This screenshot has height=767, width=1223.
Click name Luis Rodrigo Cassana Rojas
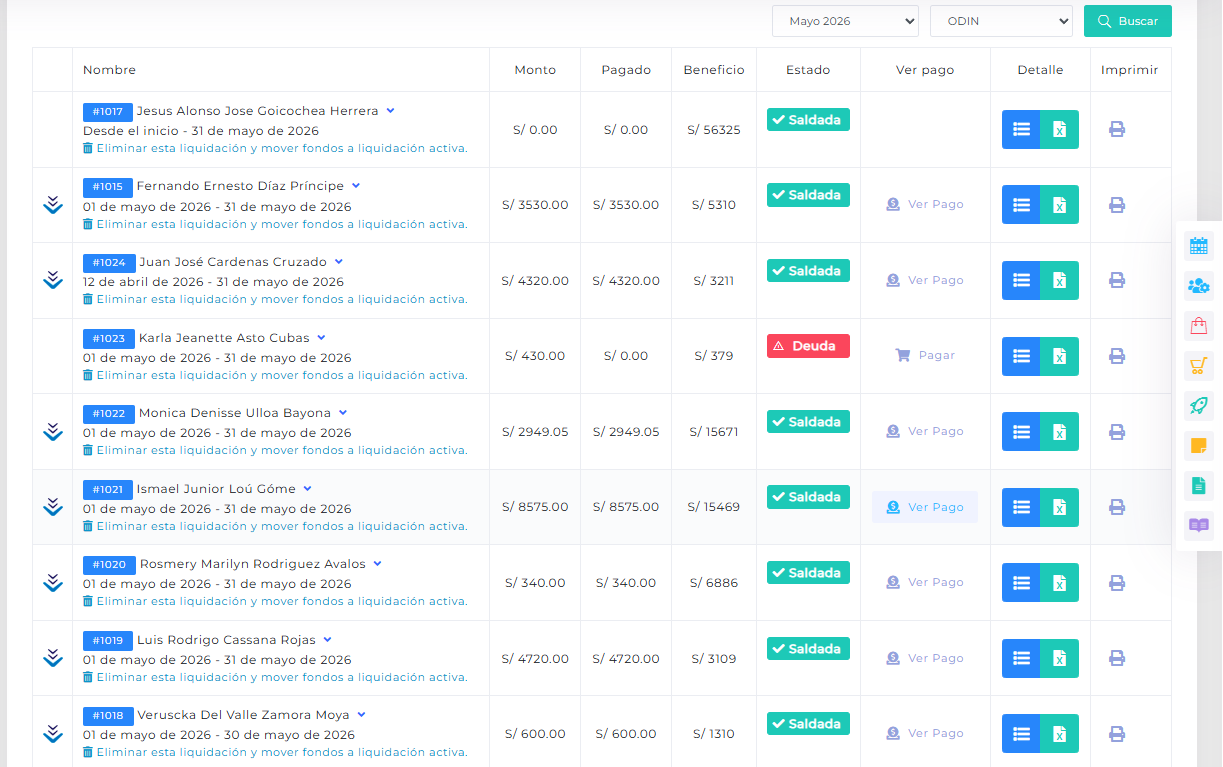click(227, 640)
